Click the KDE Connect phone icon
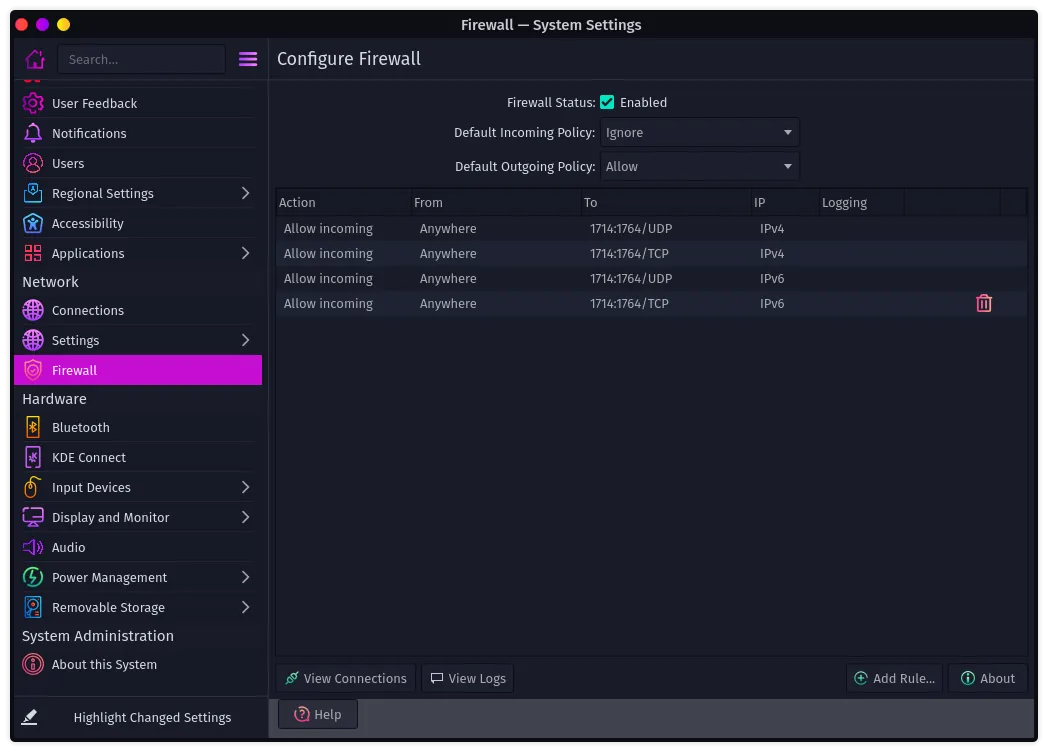This screenshot has width=1048, height=752. pyautogui.click(x=33, y=457)
